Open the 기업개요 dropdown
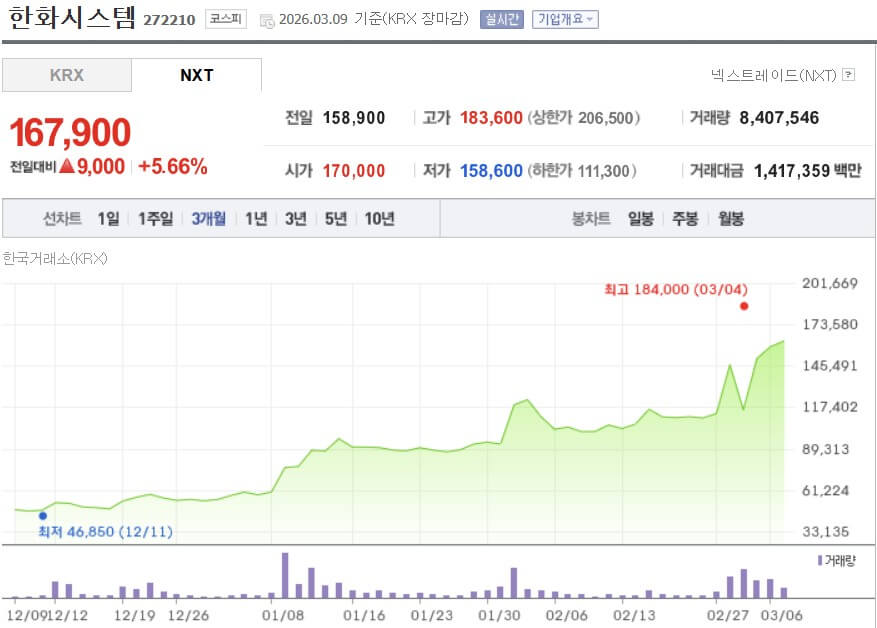 (x=565, y=19)
